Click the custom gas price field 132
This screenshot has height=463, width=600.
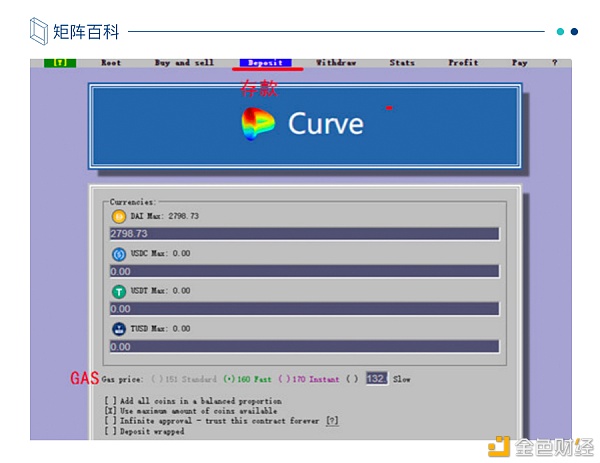click(377, 379)
